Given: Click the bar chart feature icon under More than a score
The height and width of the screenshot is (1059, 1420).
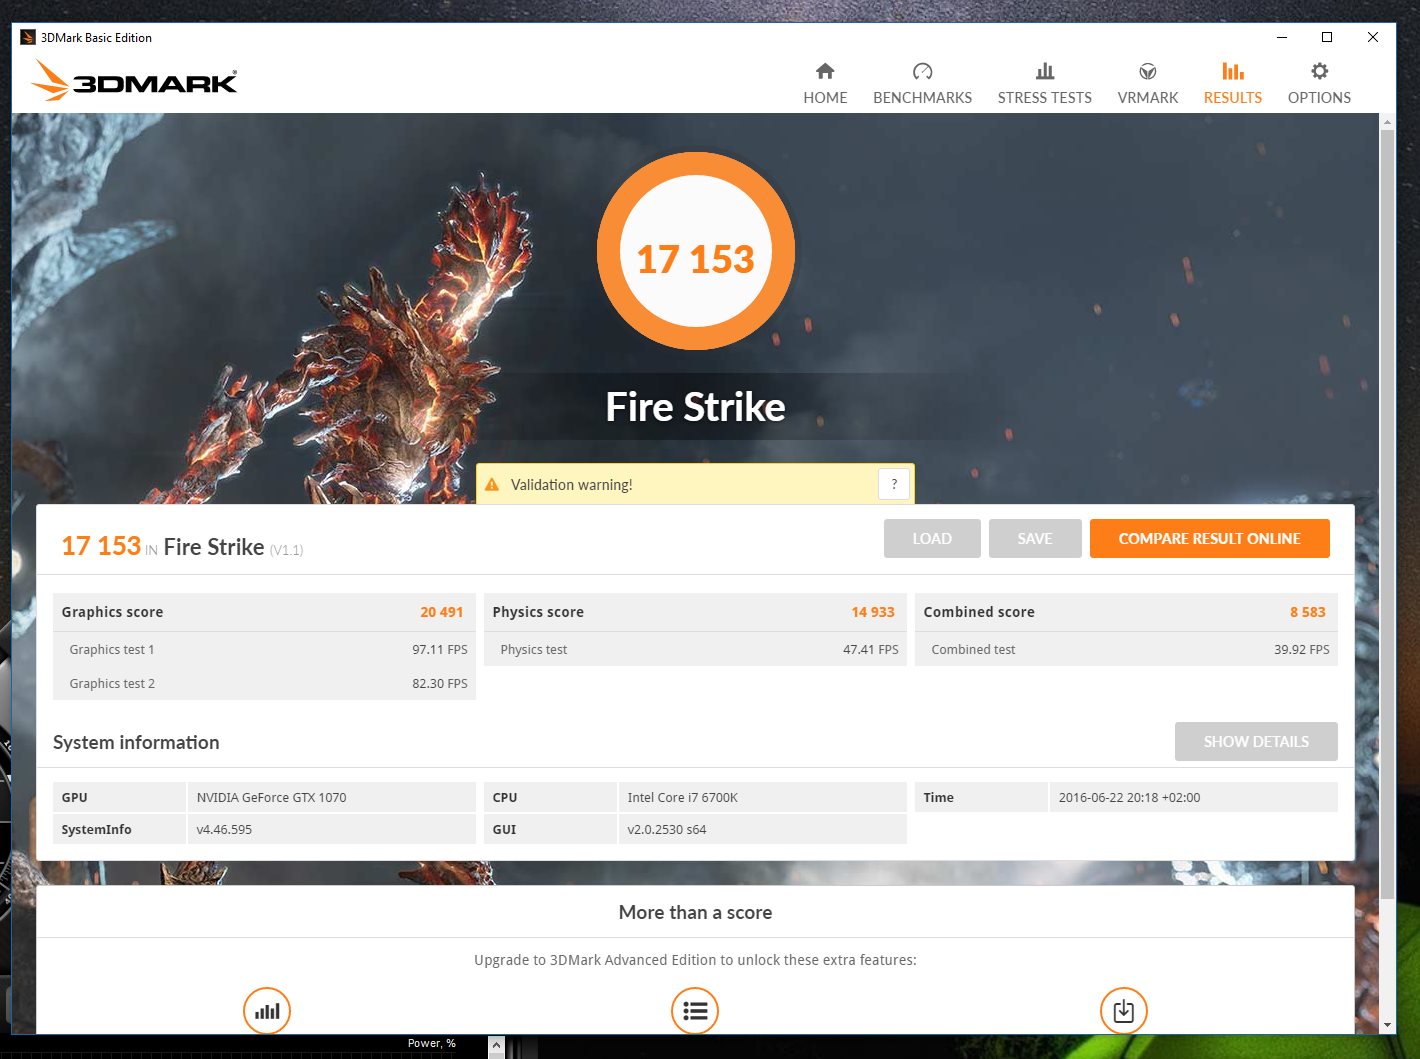Looking at the screenshot, I should tap(267, 1011).
